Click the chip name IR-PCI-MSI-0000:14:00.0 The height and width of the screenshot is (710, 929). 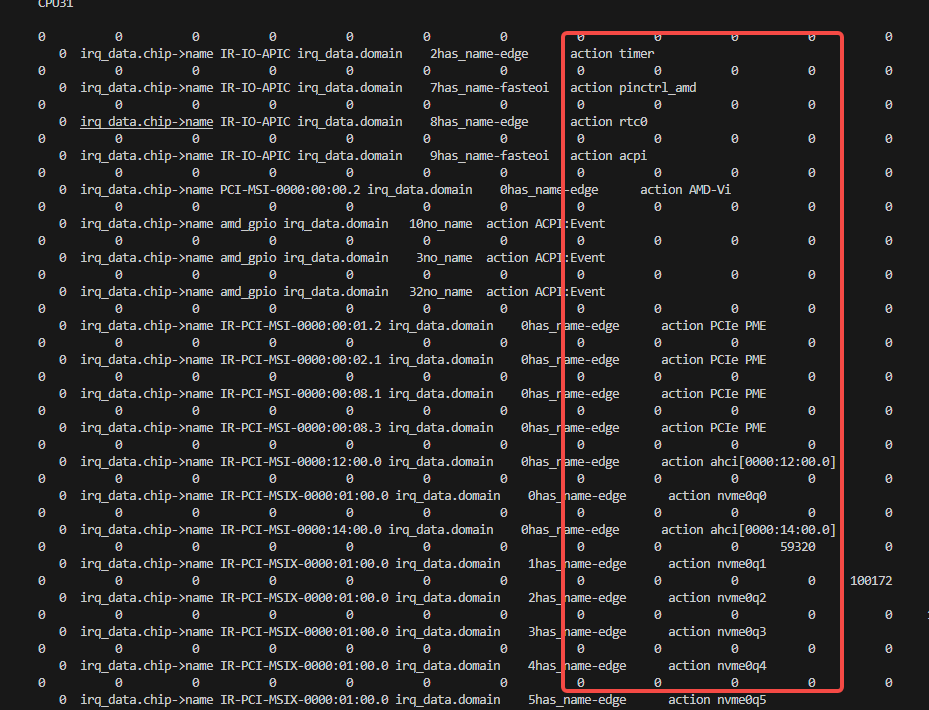tap(301, 530)
